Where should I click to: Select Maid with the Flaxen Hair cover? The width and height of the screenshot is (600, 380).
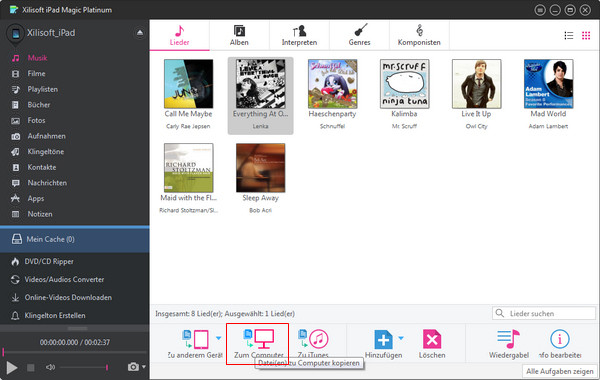coord(189,168)
